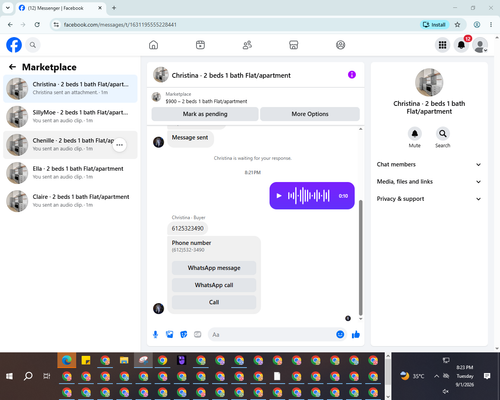Expand Chat members section
This screenshot has height=400, width=500.
coord(429,164)
